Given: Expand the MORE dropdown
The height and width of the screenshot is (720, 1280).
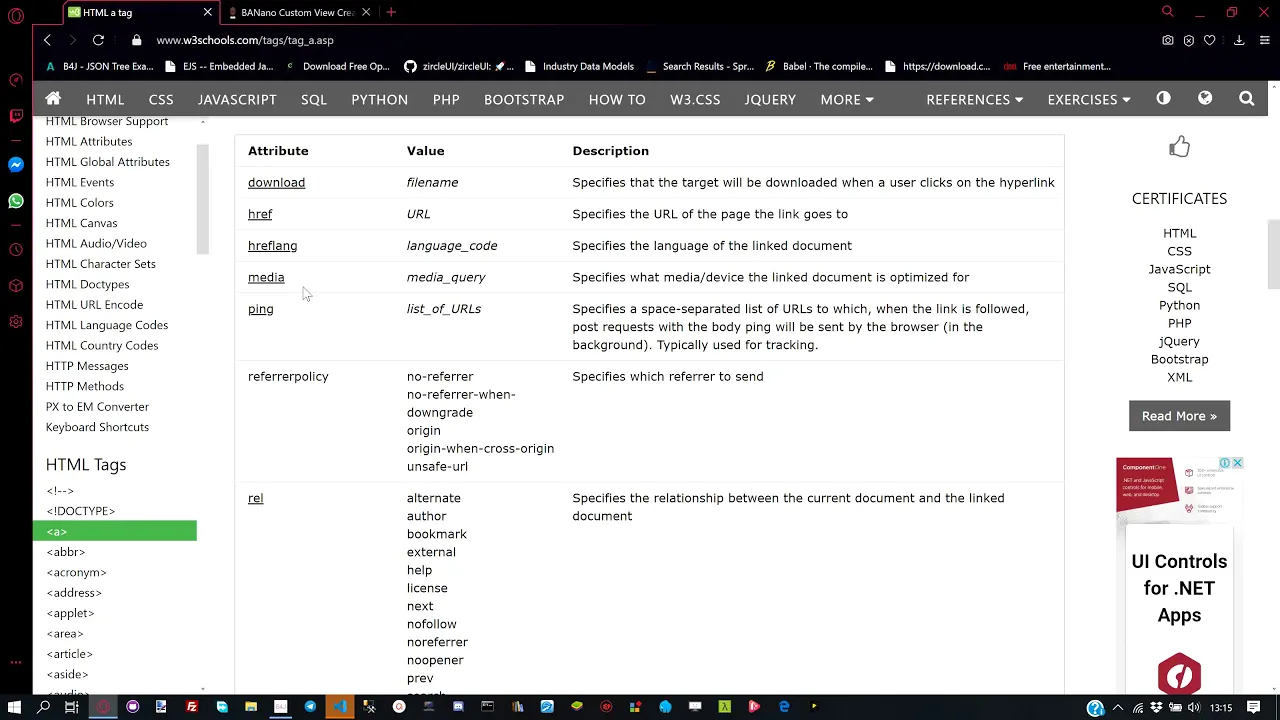Looking at the screenshot, I should click(x=847, y=99).
